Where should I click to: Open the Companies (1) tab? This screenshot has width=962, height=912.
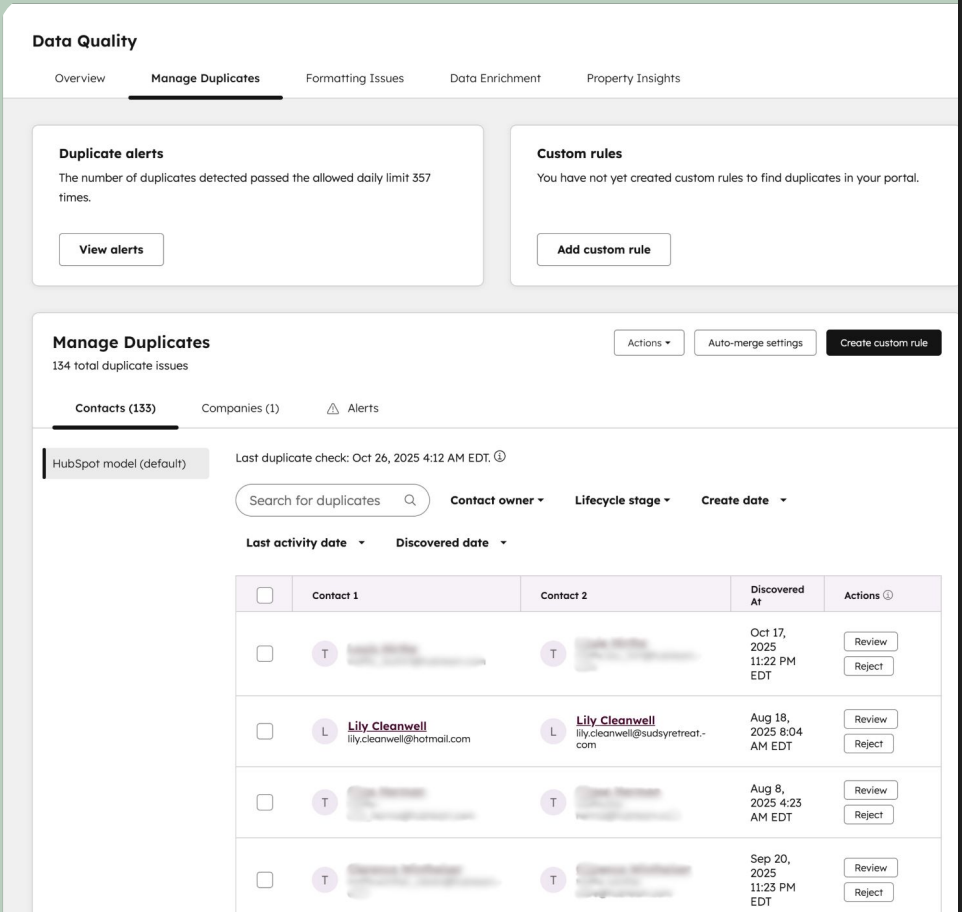pos(240,408)
